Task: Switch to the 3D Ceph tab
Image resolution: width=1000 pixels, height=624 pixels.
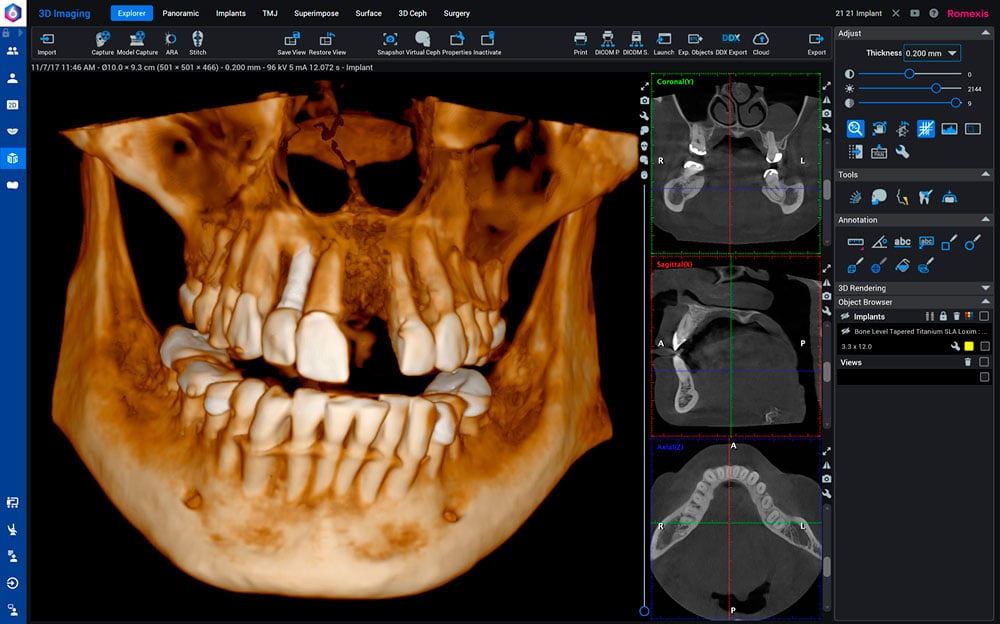Action: click(413, 13)
